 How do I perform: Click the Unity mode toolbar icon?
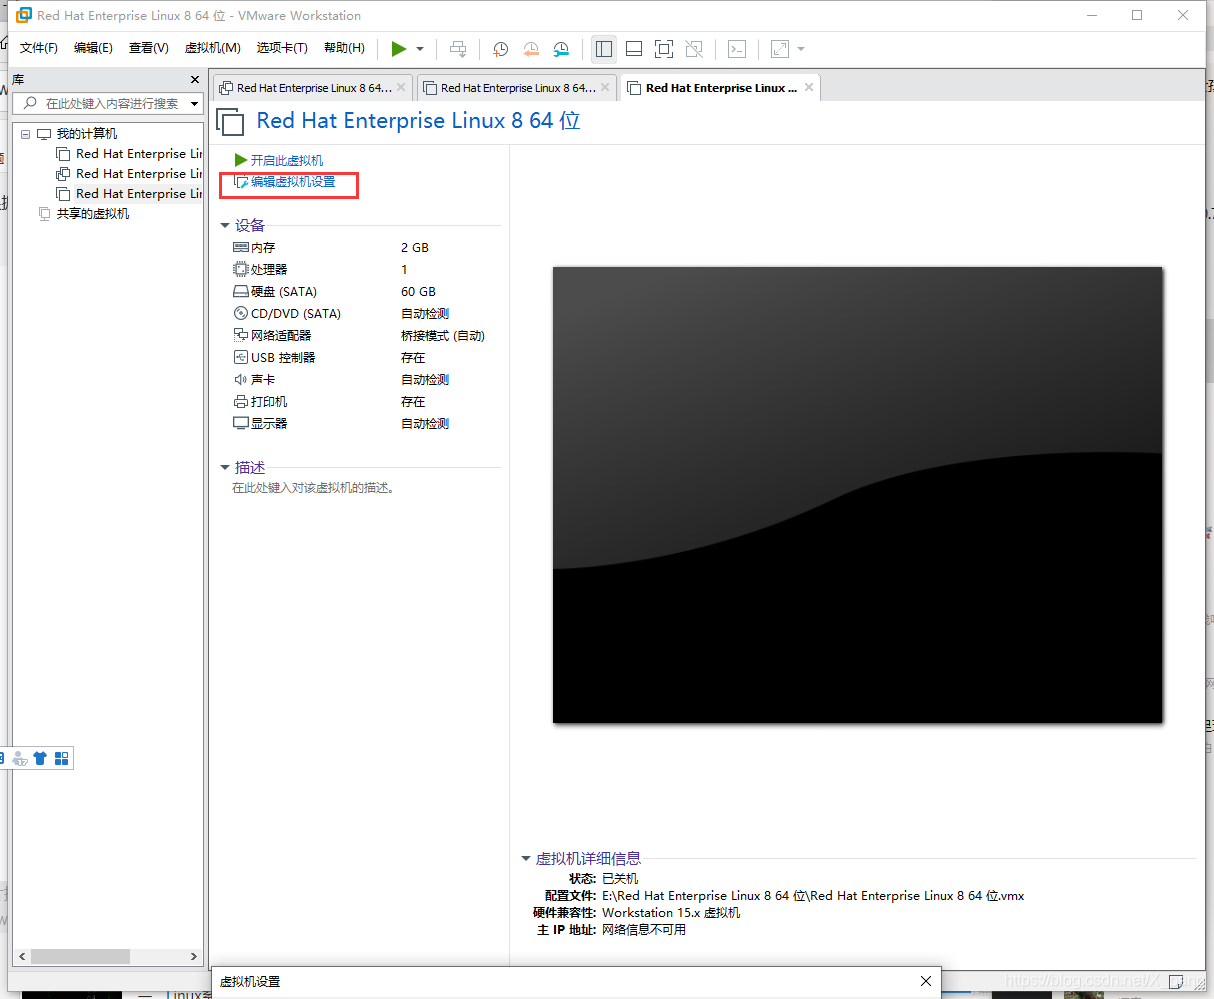[x=694, y=49]
